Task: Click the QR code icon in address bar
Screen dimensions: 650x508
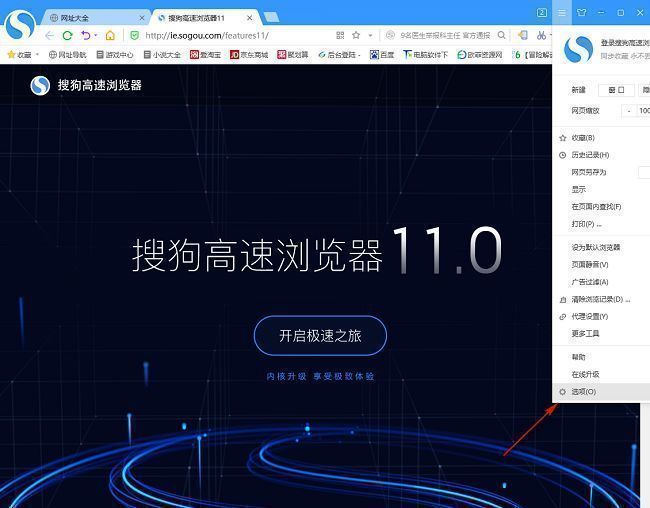Action: 340,35
